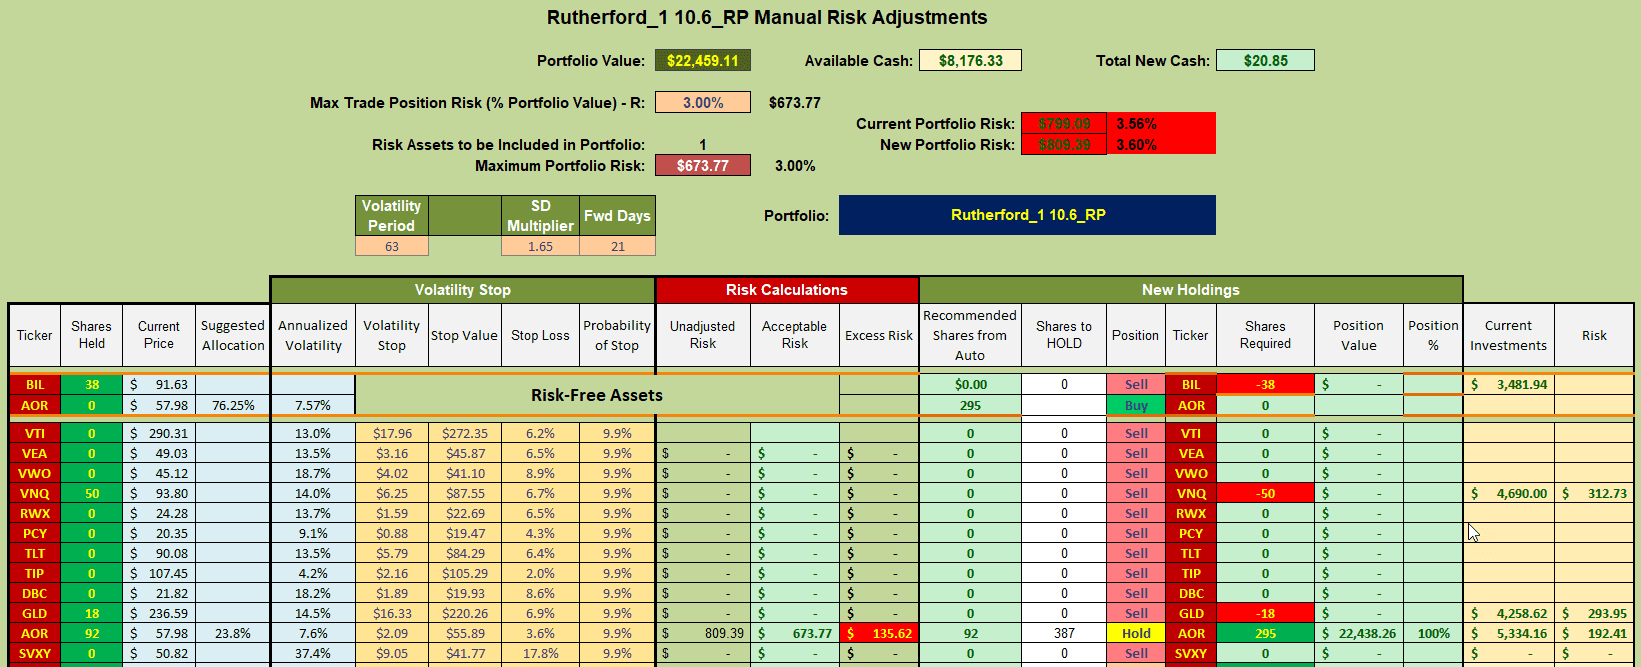Click the AOR Hold position cell

click(x=1136, y=634)
